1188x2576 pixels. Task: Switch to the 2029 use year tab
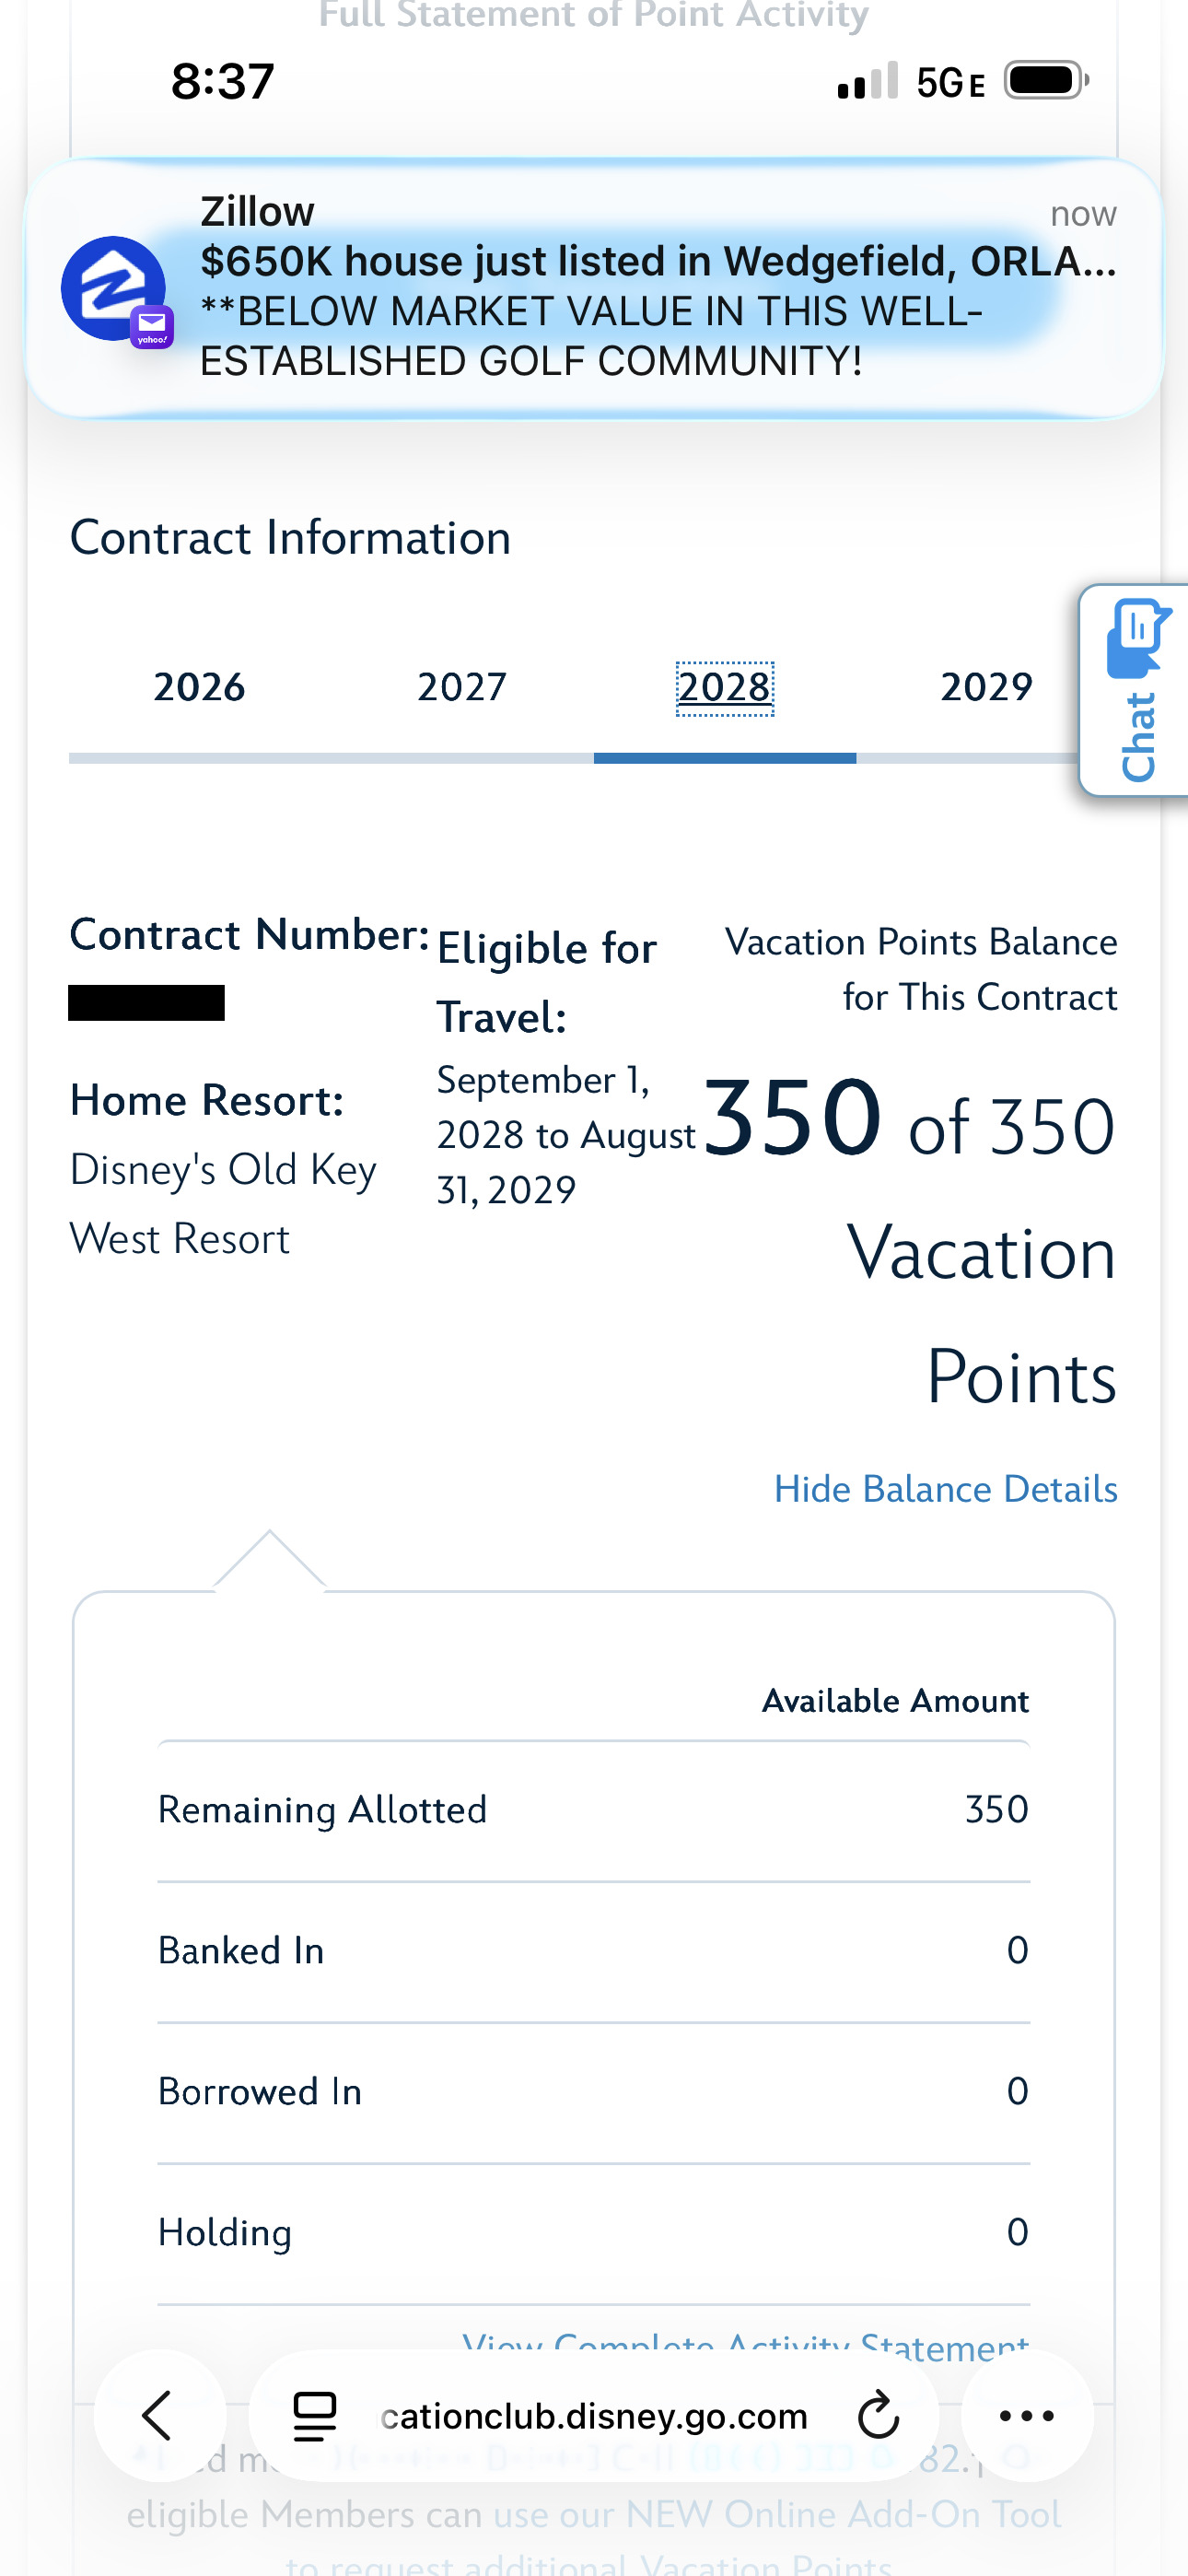tap(986, 687)
